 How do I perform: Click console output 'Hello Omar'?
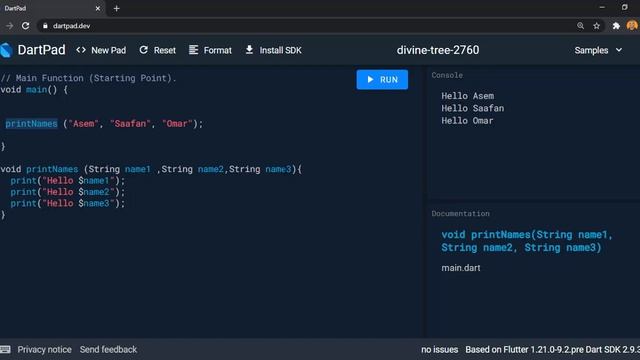coord(467,121)
